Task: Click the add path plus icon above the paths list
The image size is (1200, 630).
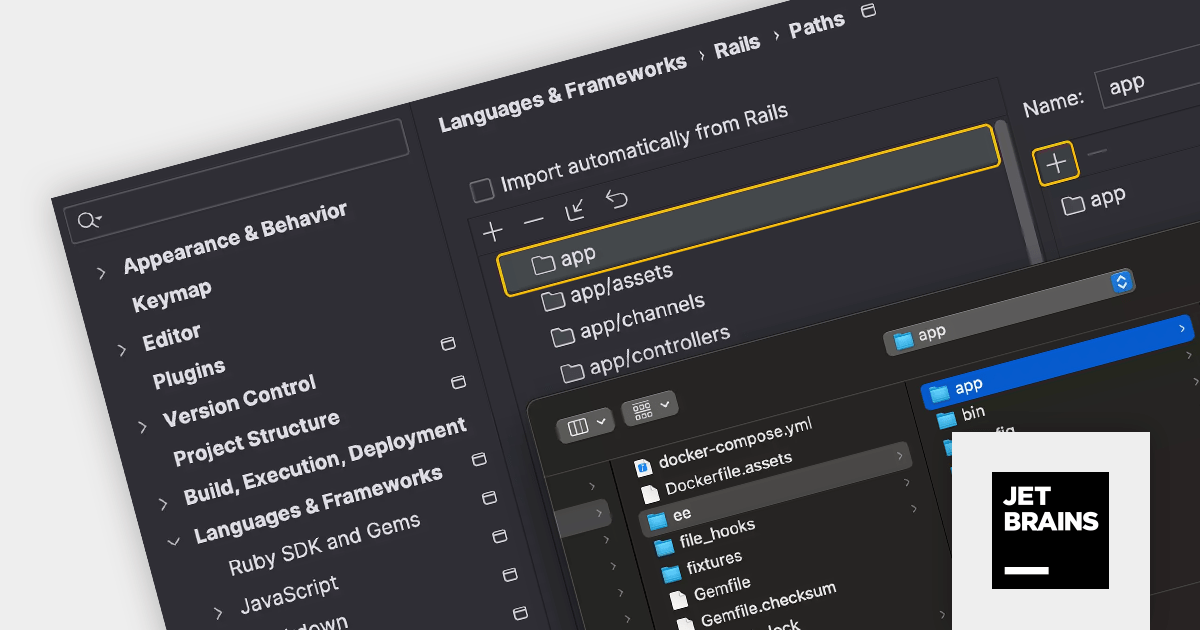Action: (x=492, y=232)
